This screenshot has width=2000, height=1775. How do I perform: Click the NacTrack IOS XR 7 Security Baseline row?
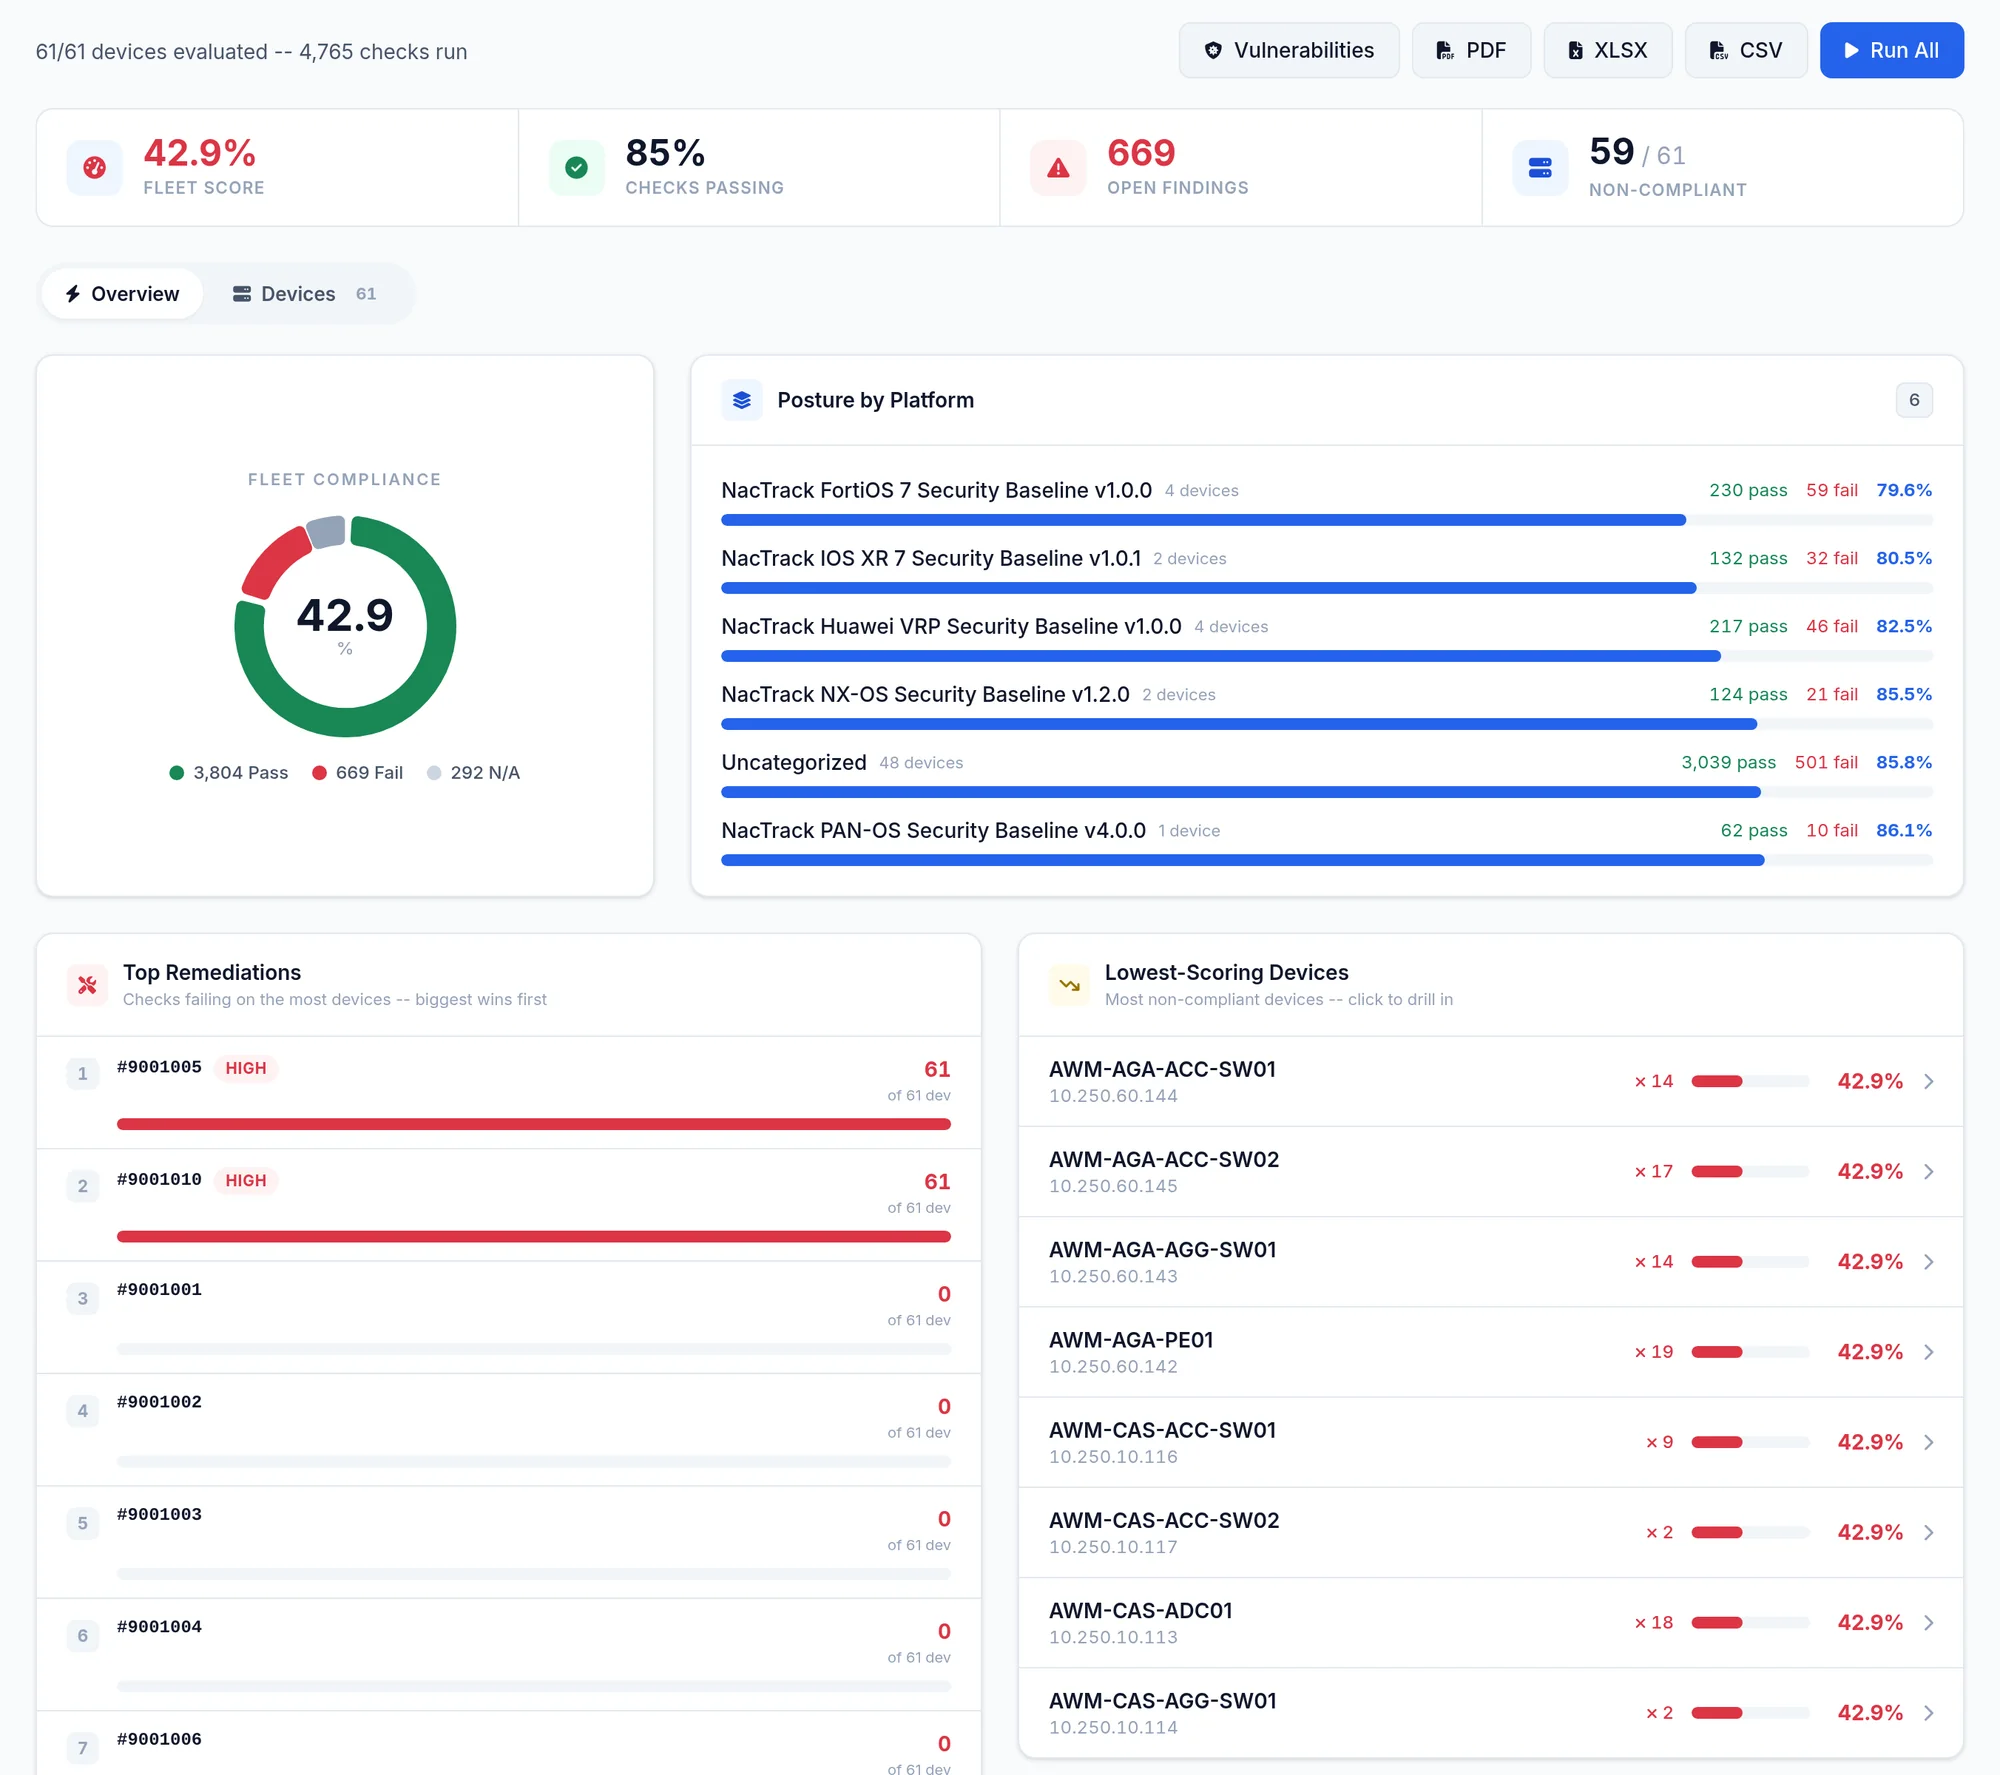[x=1327, y=571]
